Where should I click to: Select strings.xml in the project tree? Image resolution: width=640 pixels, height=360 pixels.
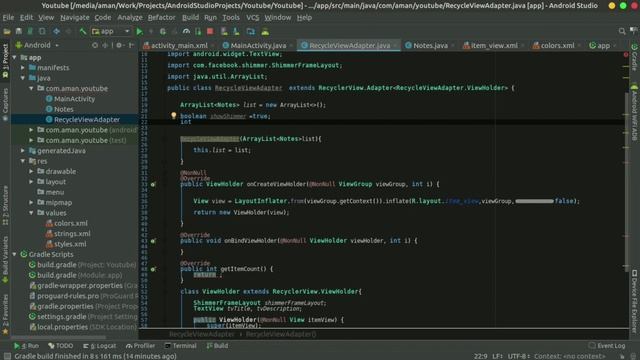click(x=68, y=234)
